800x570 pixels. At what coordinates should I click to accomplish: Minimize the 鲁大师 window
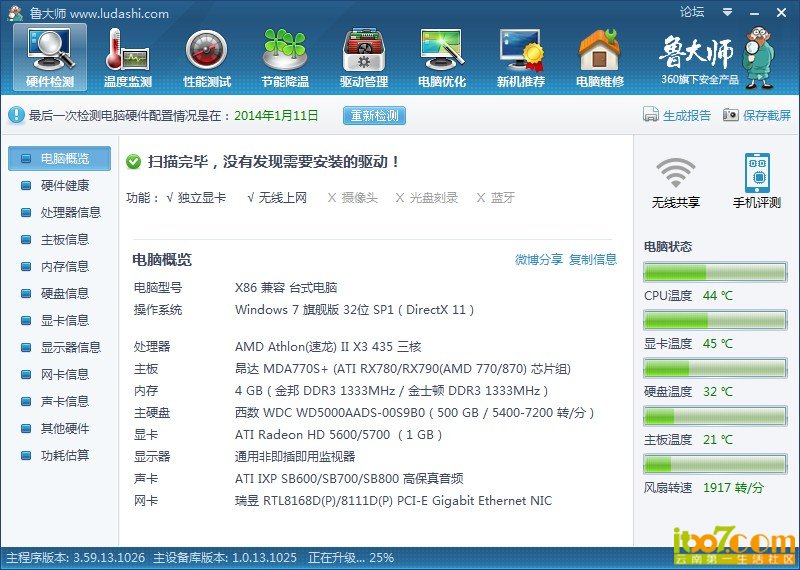pos(756,13)
